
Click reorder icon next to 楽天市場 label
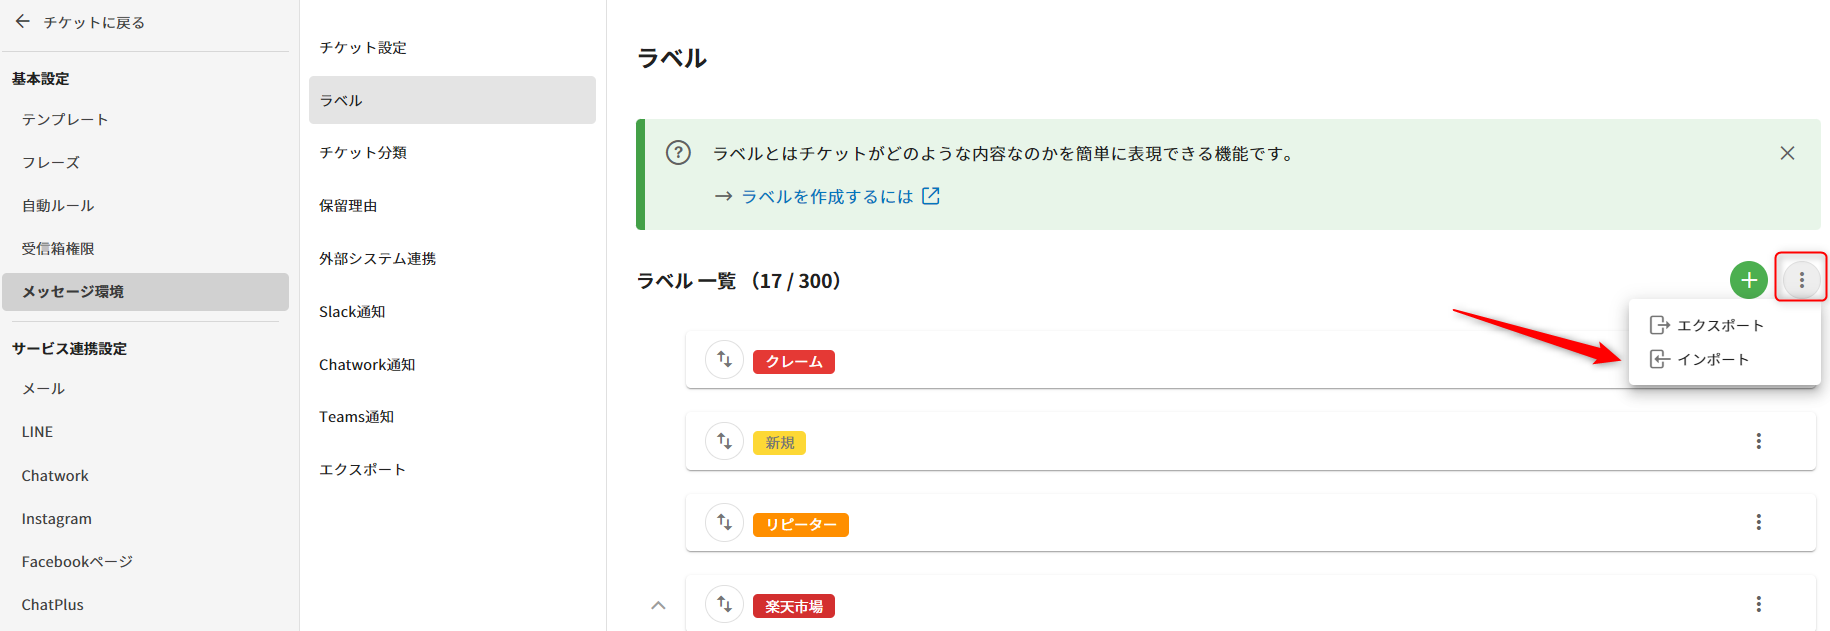click(x=725, y=604)
